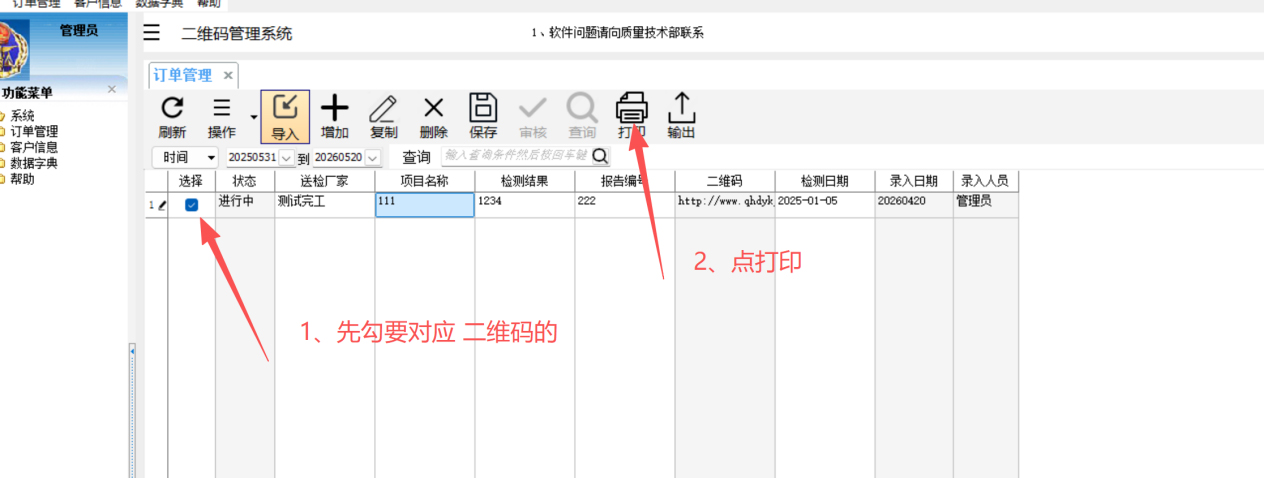Close the 订单管理 tab
Viewport: 1264px width, 478px height.
(228, 75)
